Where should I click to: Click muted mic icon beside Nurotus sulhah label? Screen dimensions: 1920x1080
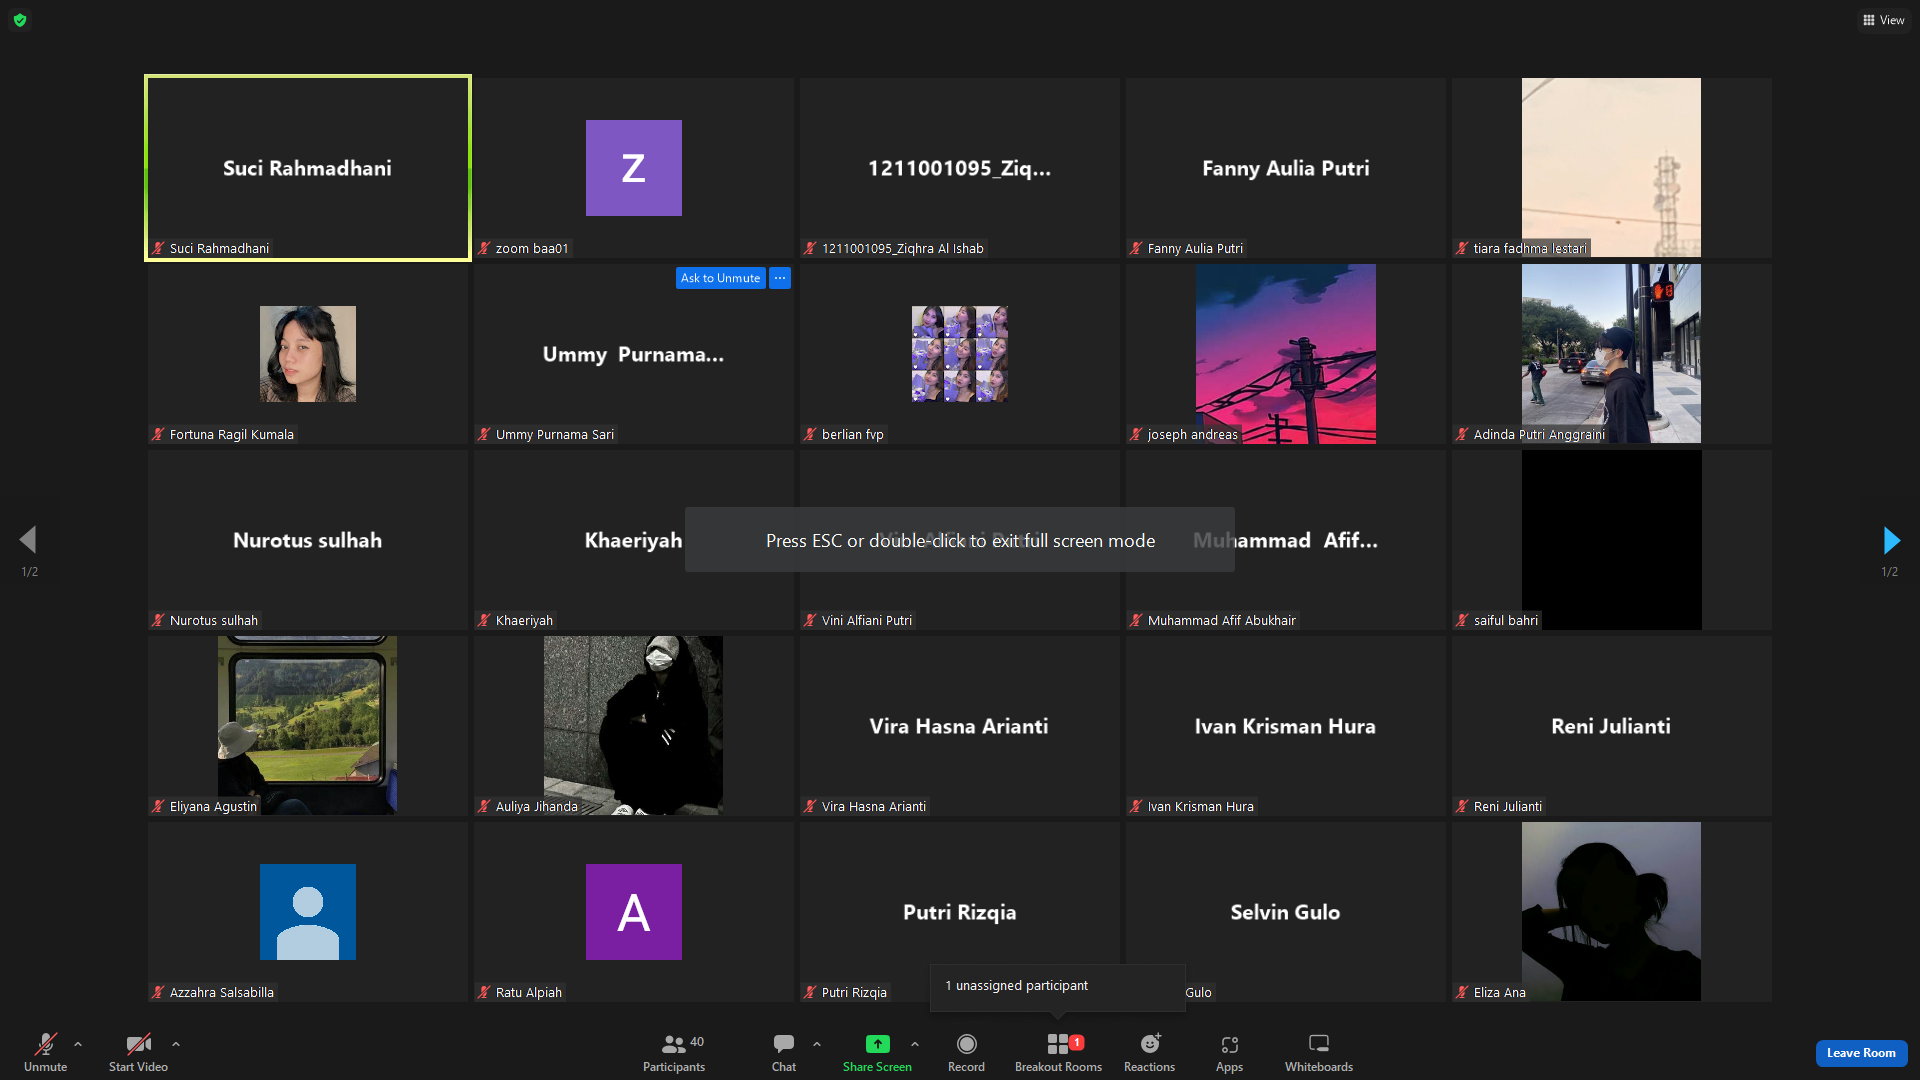pos(158,620)
